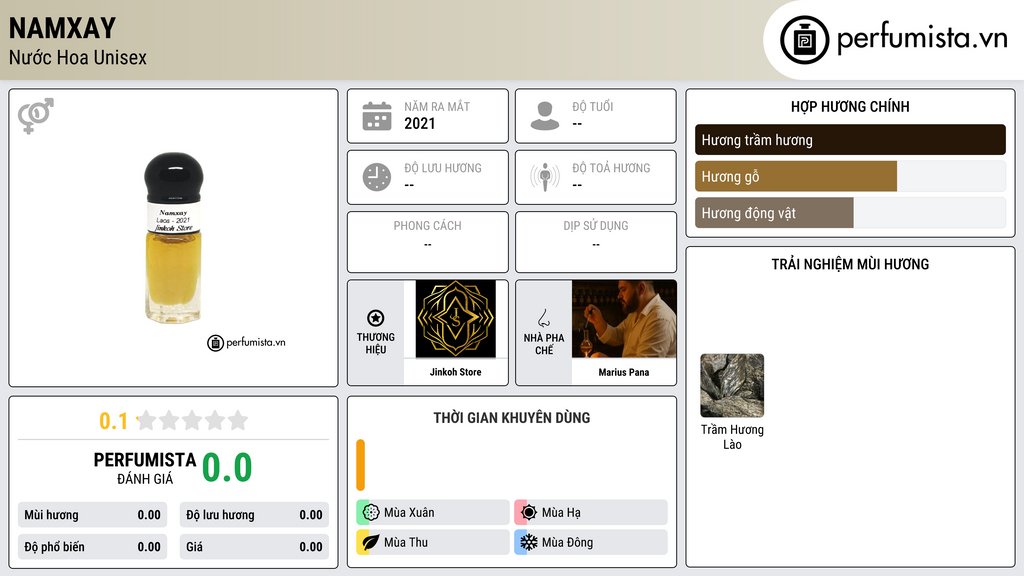This screenshot has height=576, width=1024.
Task: Click the Trầm Hương Lào note label
Action: coord(732,437)
